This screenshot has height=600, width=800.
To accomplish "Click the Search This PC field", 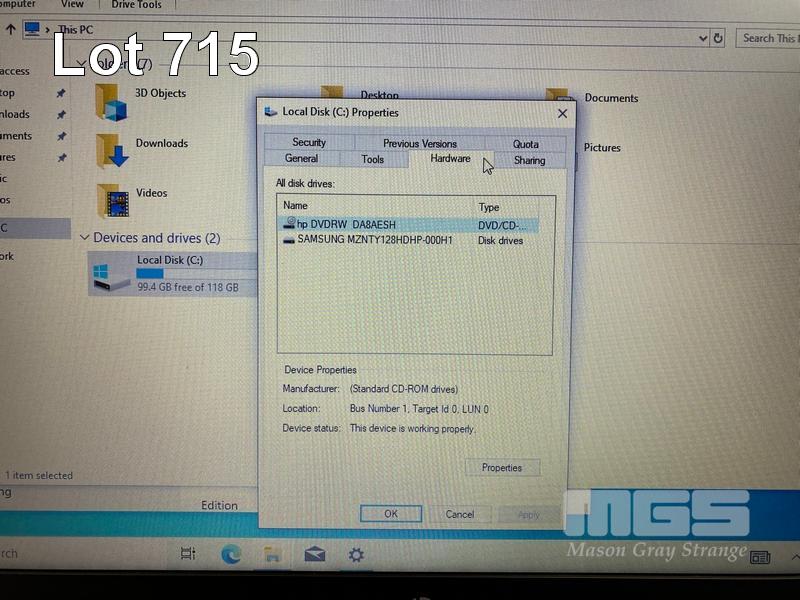I will (768, 38).
